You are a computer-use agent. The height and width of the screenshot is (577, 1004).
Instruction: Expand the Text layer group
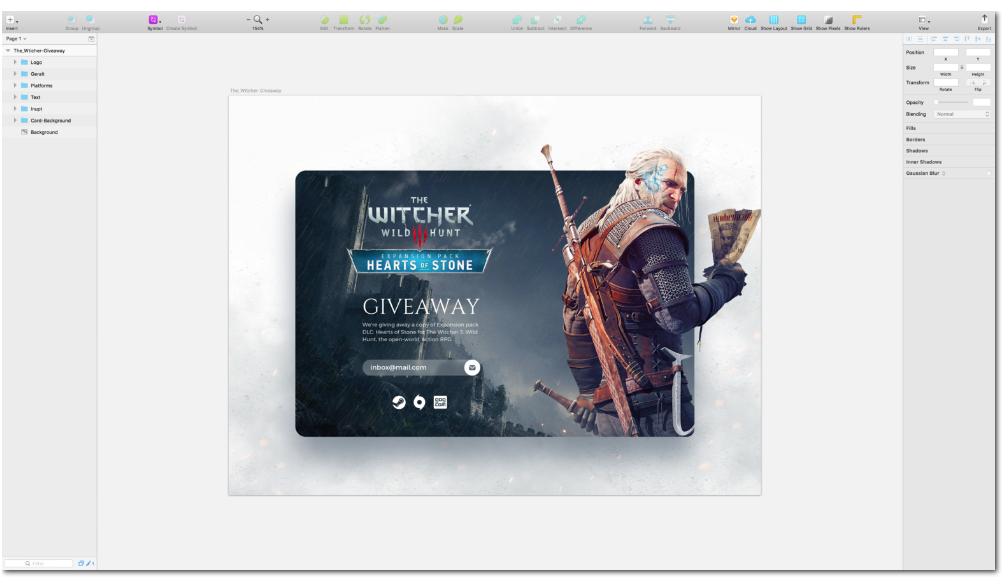[15, 97]
